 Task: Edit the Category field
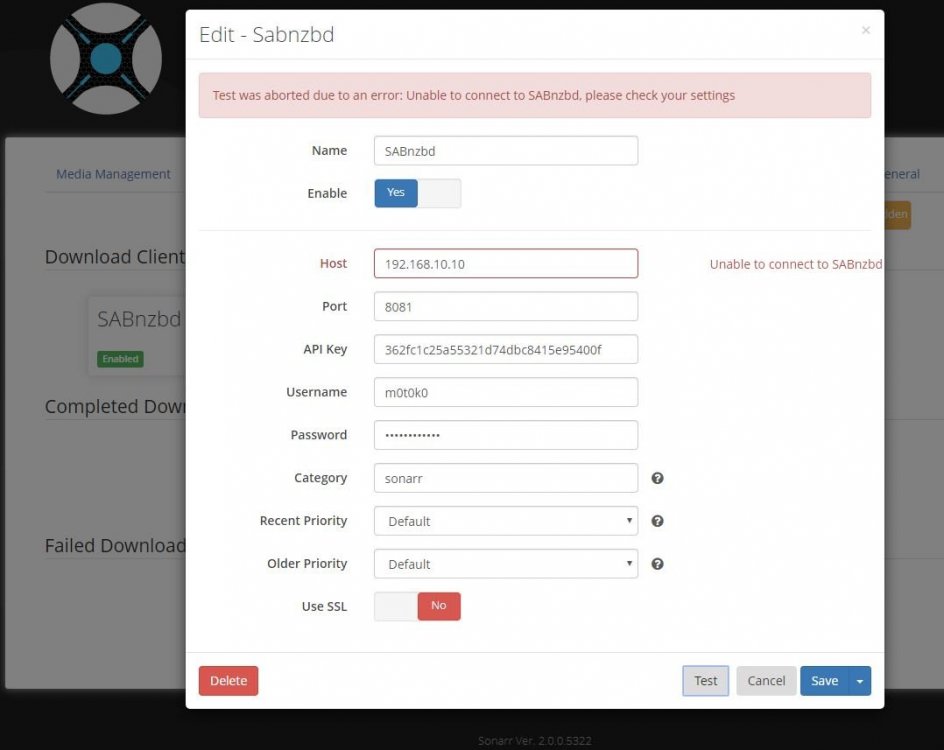pos(506,478)
